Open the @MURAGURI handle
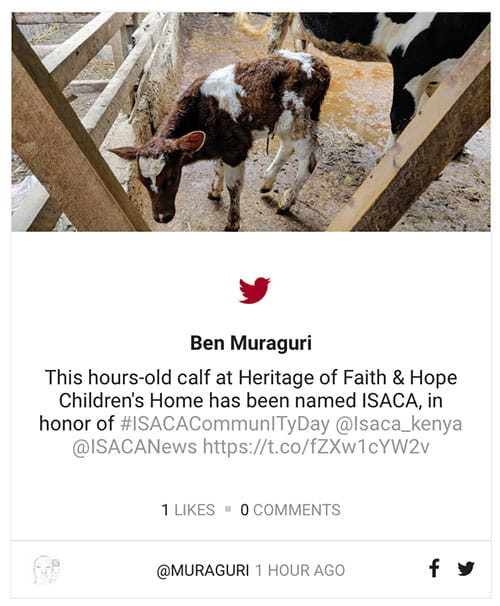This screenshot has width=500, height=606. tap(203, 570)
